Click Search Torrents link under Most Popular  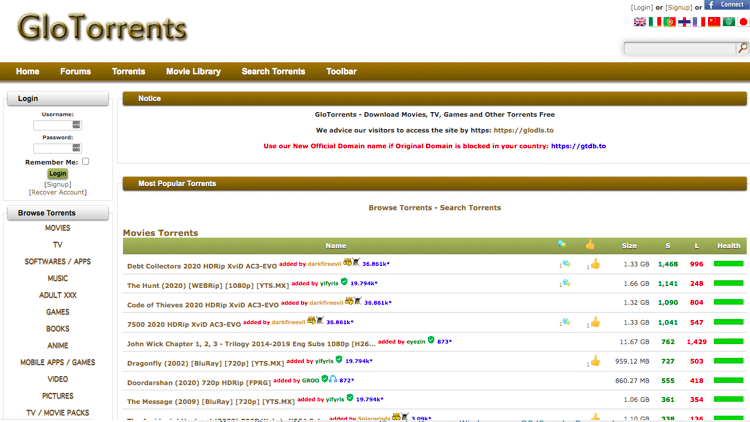470,208
